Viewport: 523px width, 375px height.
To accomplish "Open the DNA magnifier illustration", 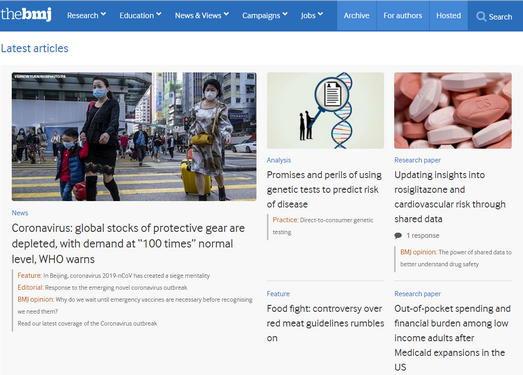I will pos(325,110).
